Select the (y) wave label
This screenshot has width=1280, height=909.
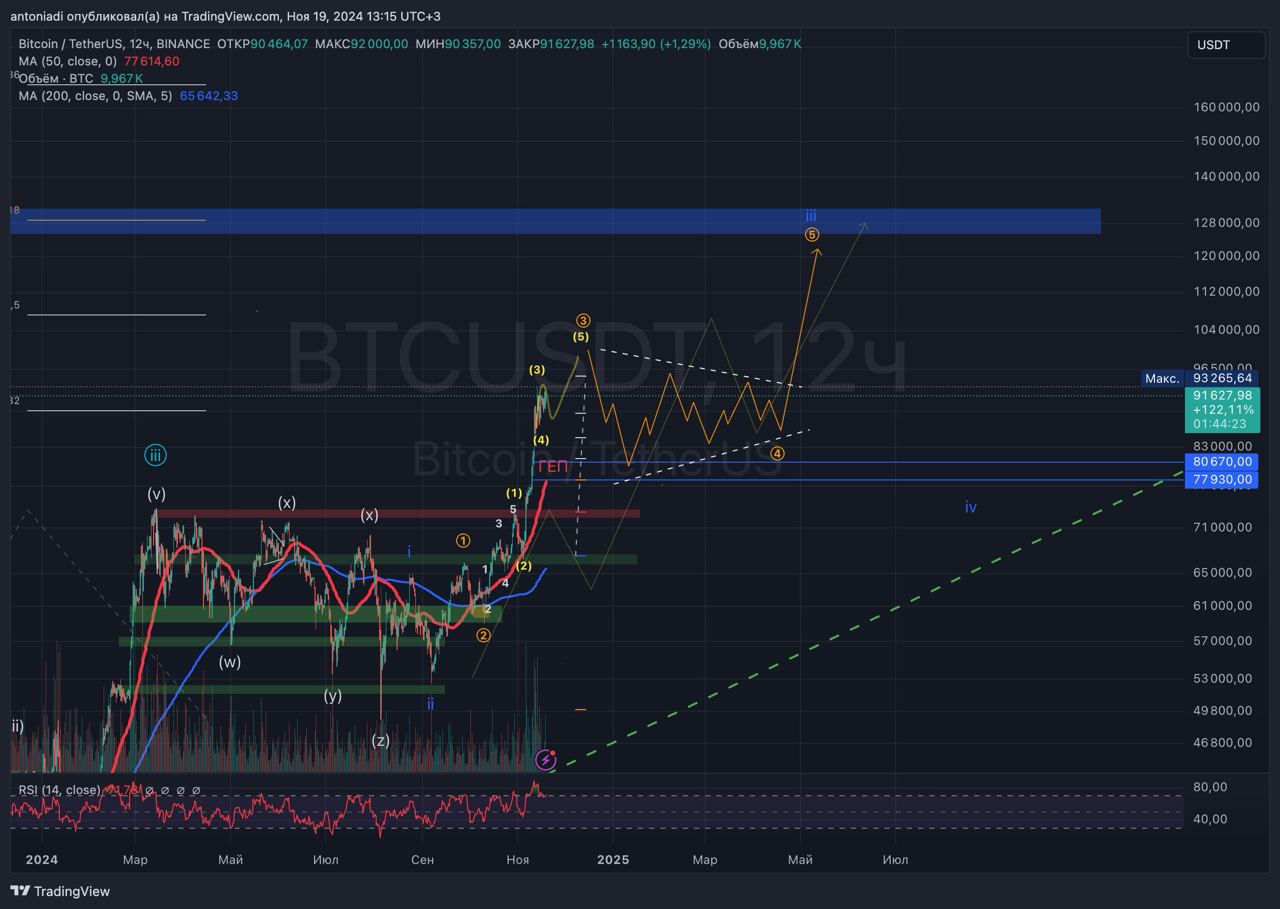(x=333, y=696)
